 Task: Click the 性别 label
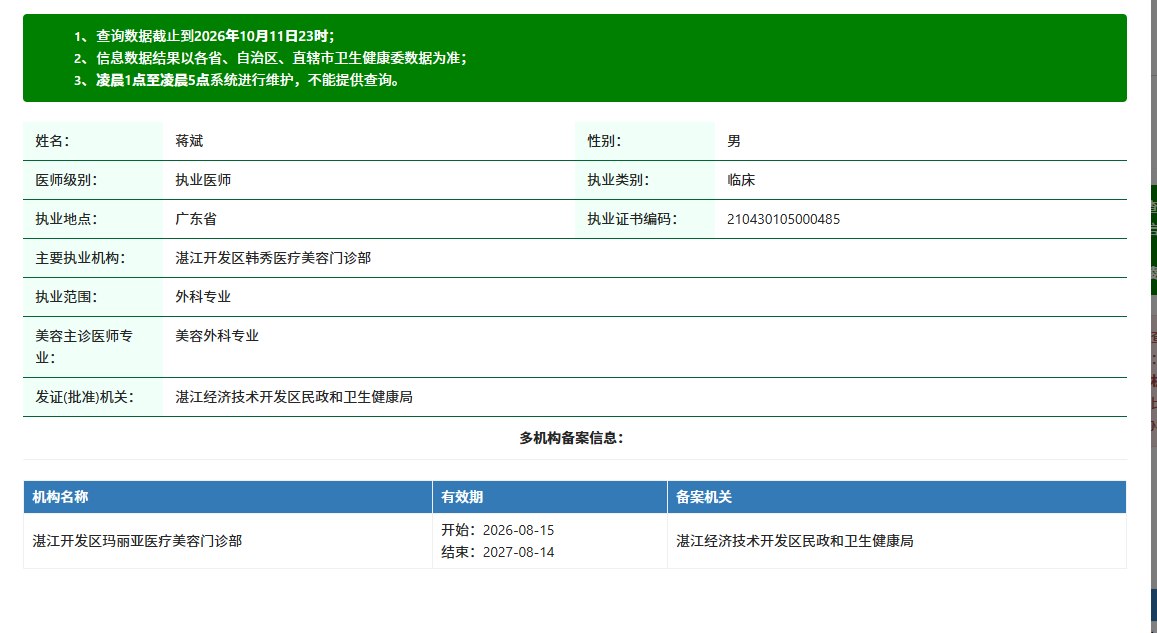pos(604,141)
